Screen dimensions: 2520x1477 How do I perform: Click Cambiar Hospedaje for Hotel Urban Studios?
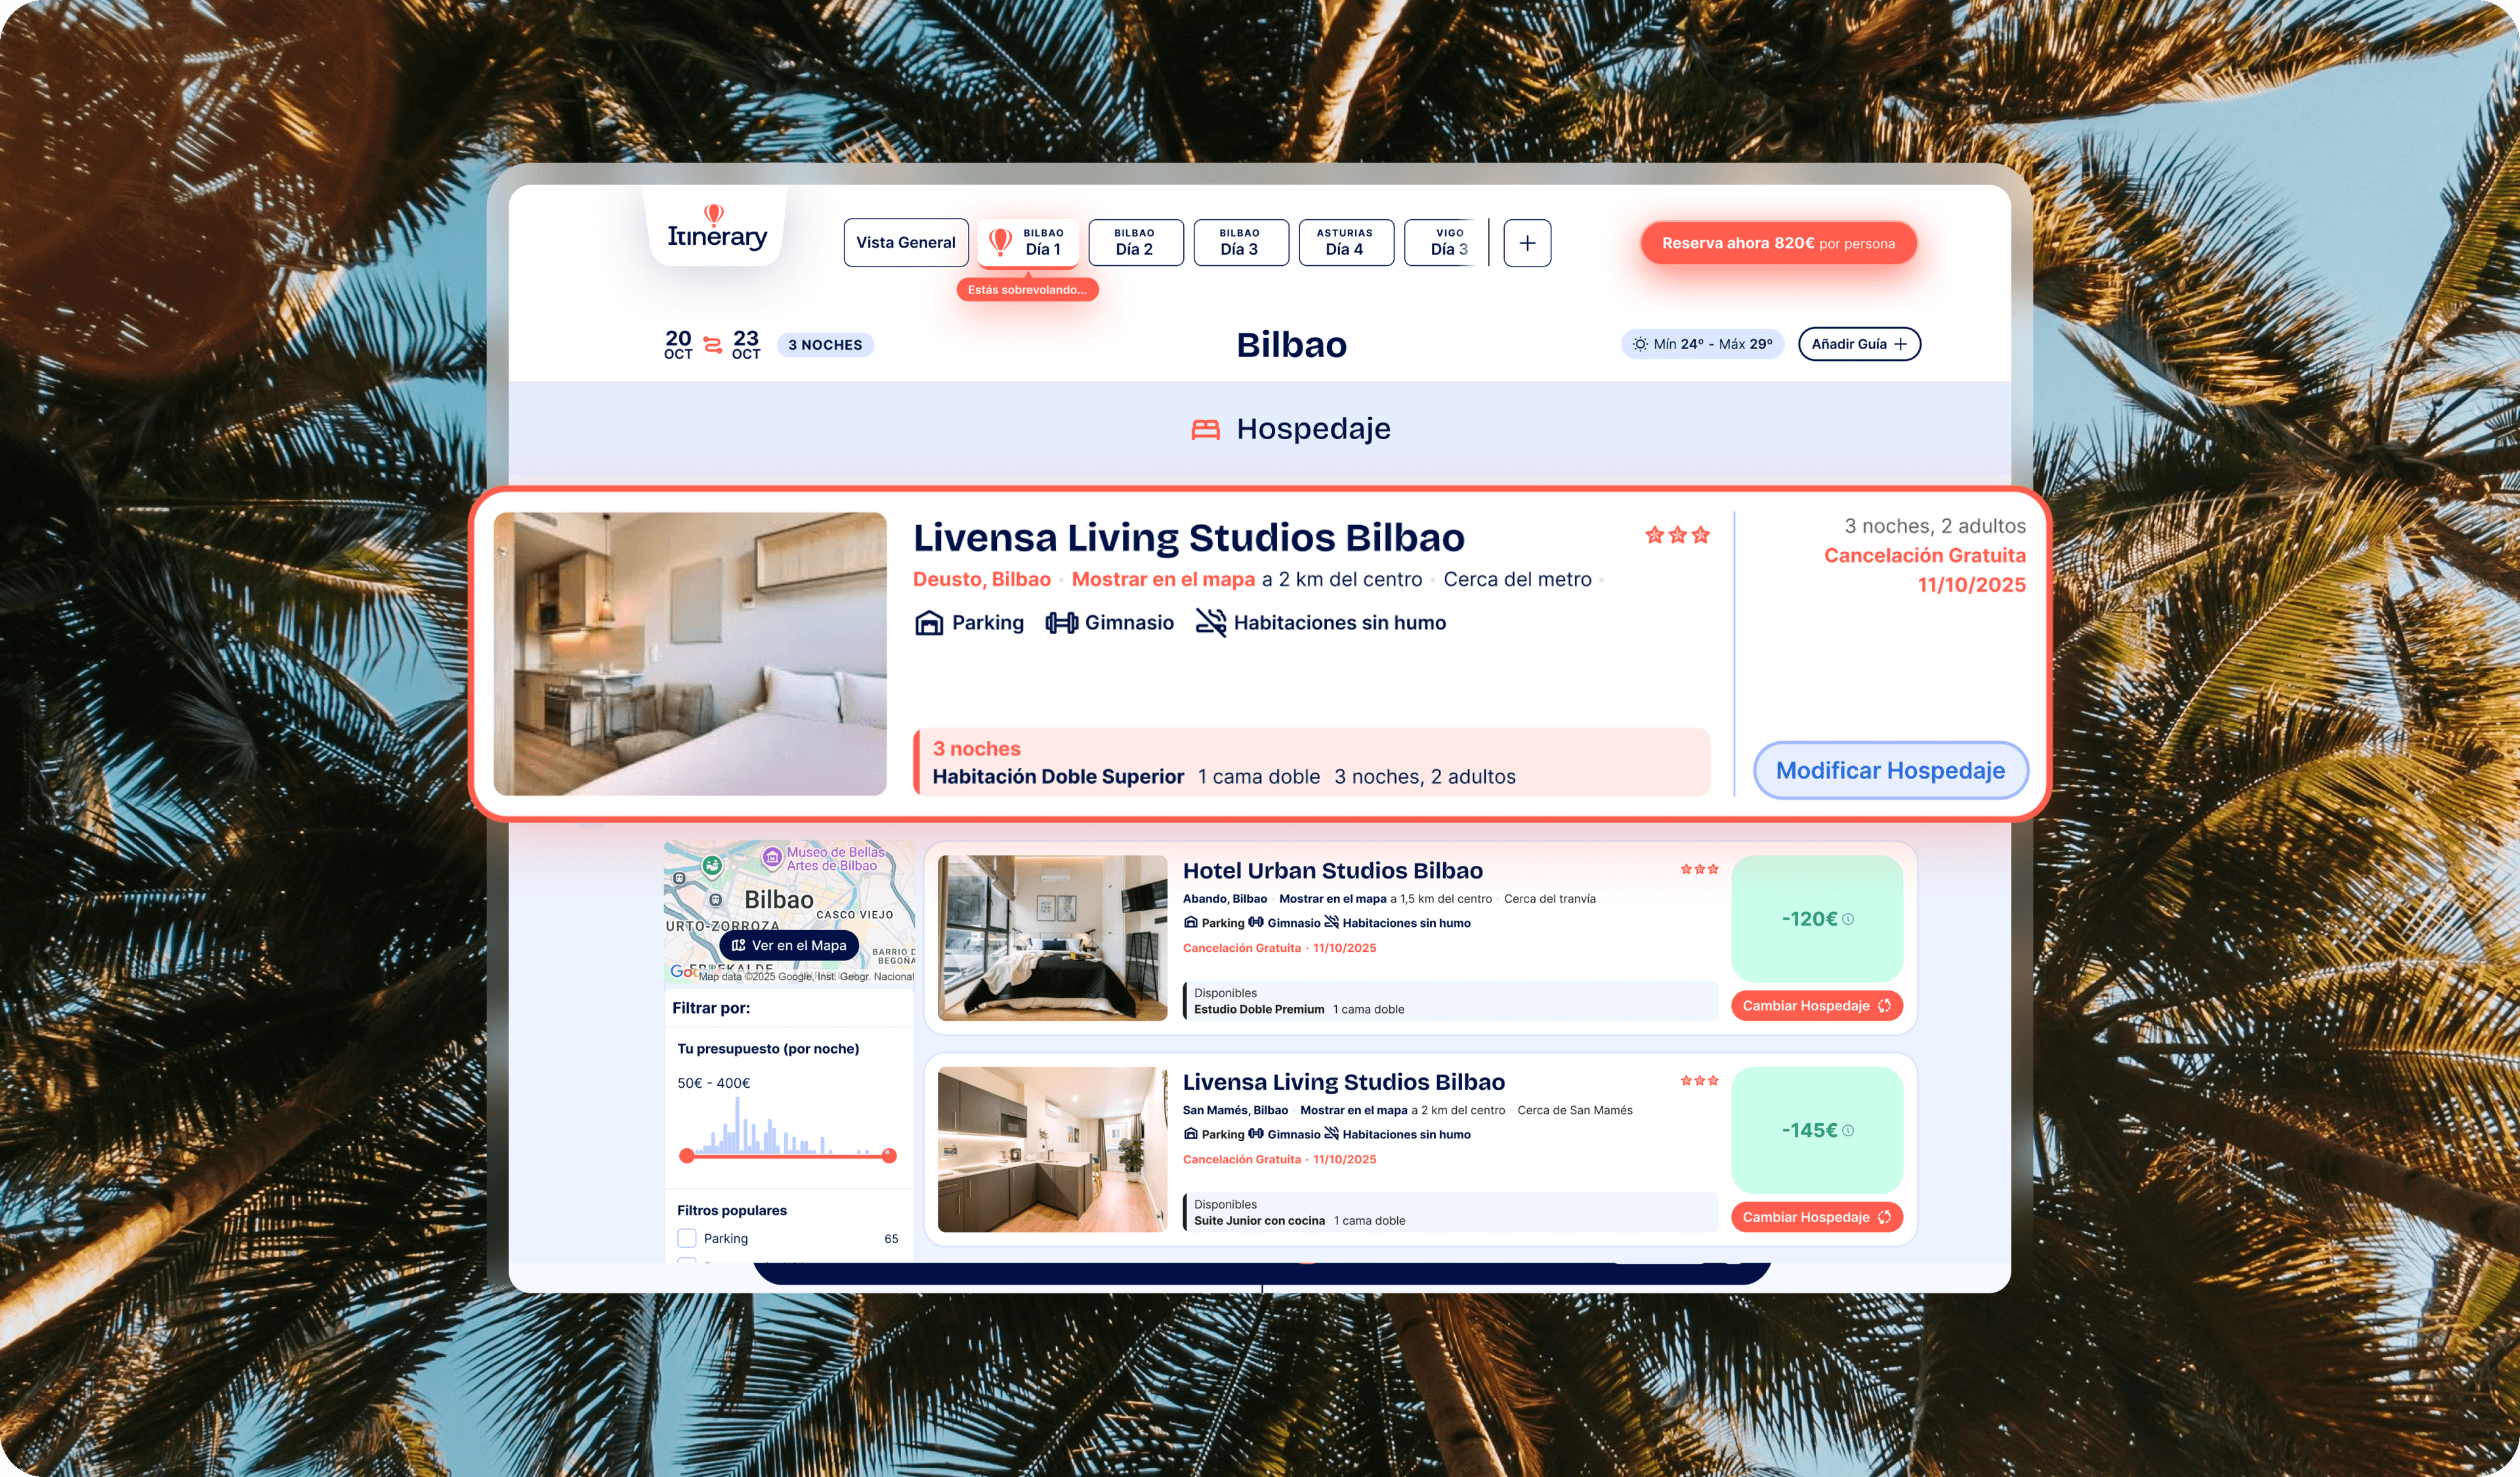[x=1815, y=1006]
